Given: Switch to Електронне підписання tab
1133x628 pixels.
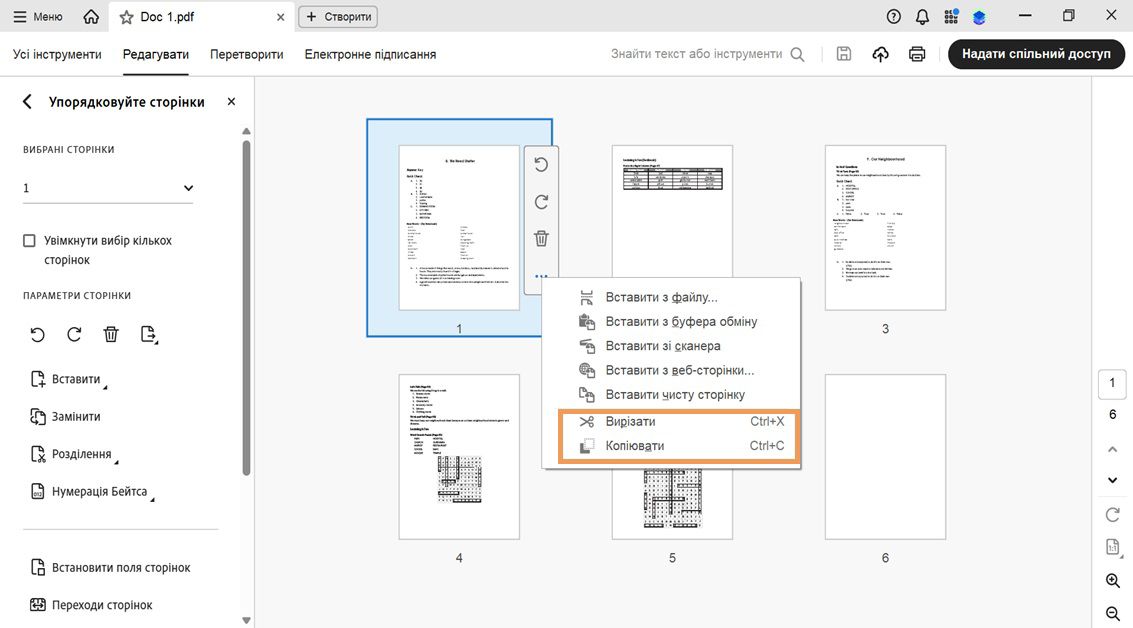Looking at the screenshot, I should [x=370, y=54].
